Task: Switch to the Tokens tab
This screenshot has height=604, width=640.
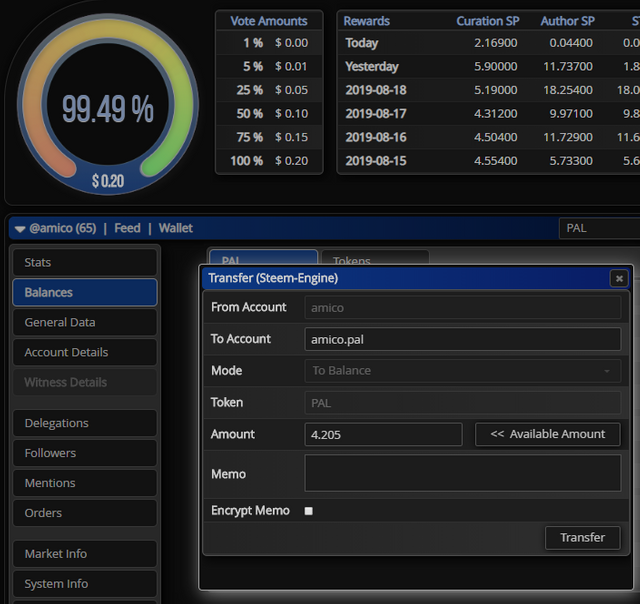Action: tap(375, 258)
